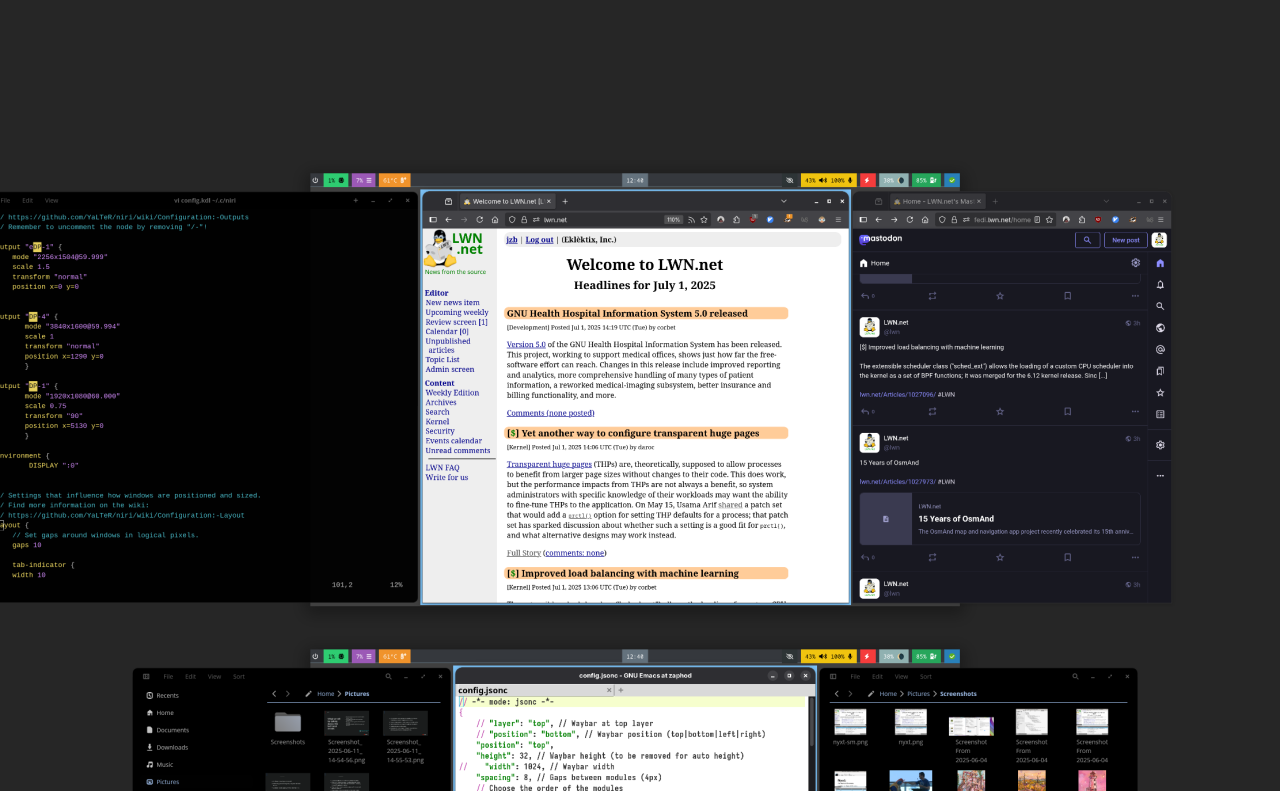Open more options on load balancing post
Image resolution: width=1280 pixels, height=791 pixels.
(1135, 411)
